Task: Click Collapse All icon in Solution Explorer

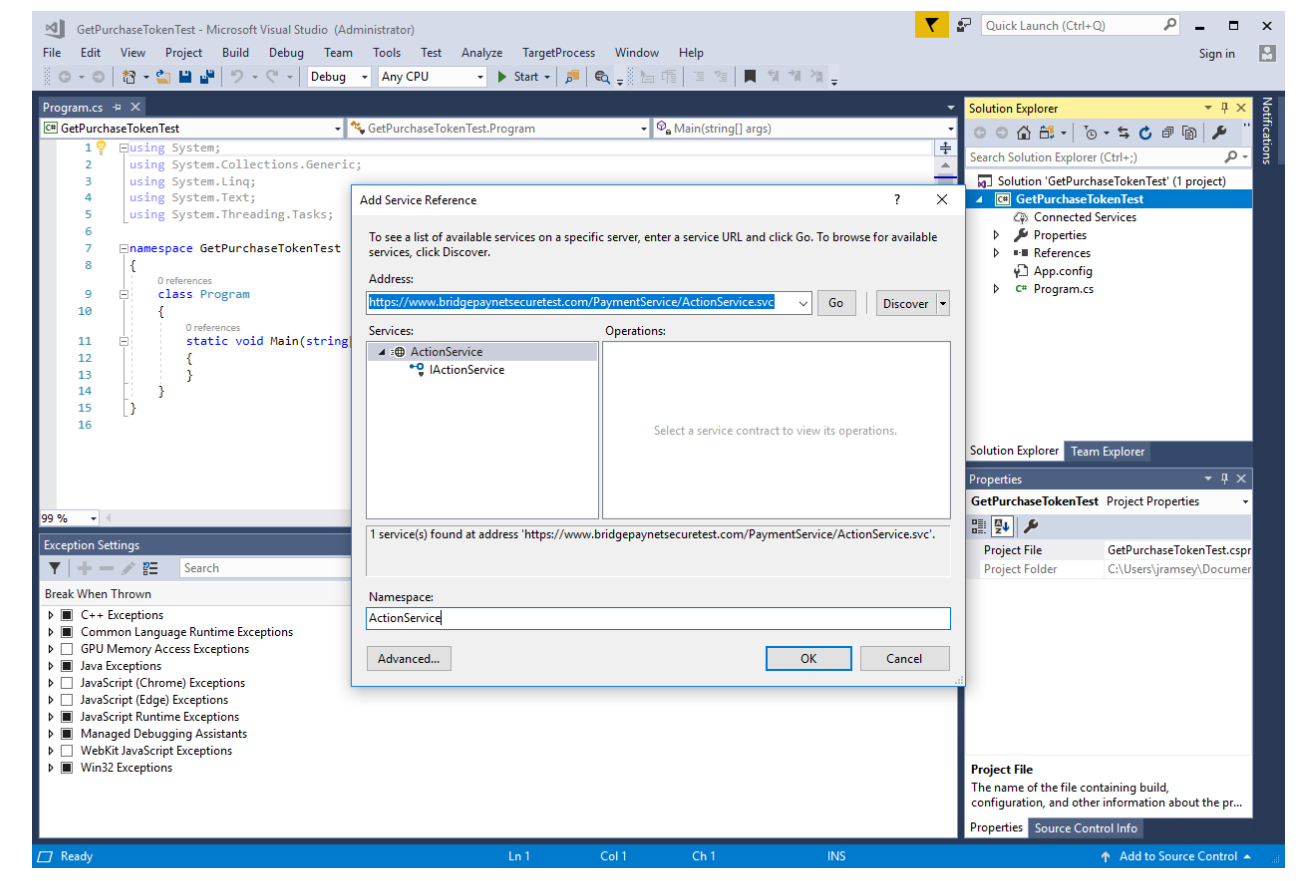Action: pos(1166,133)
